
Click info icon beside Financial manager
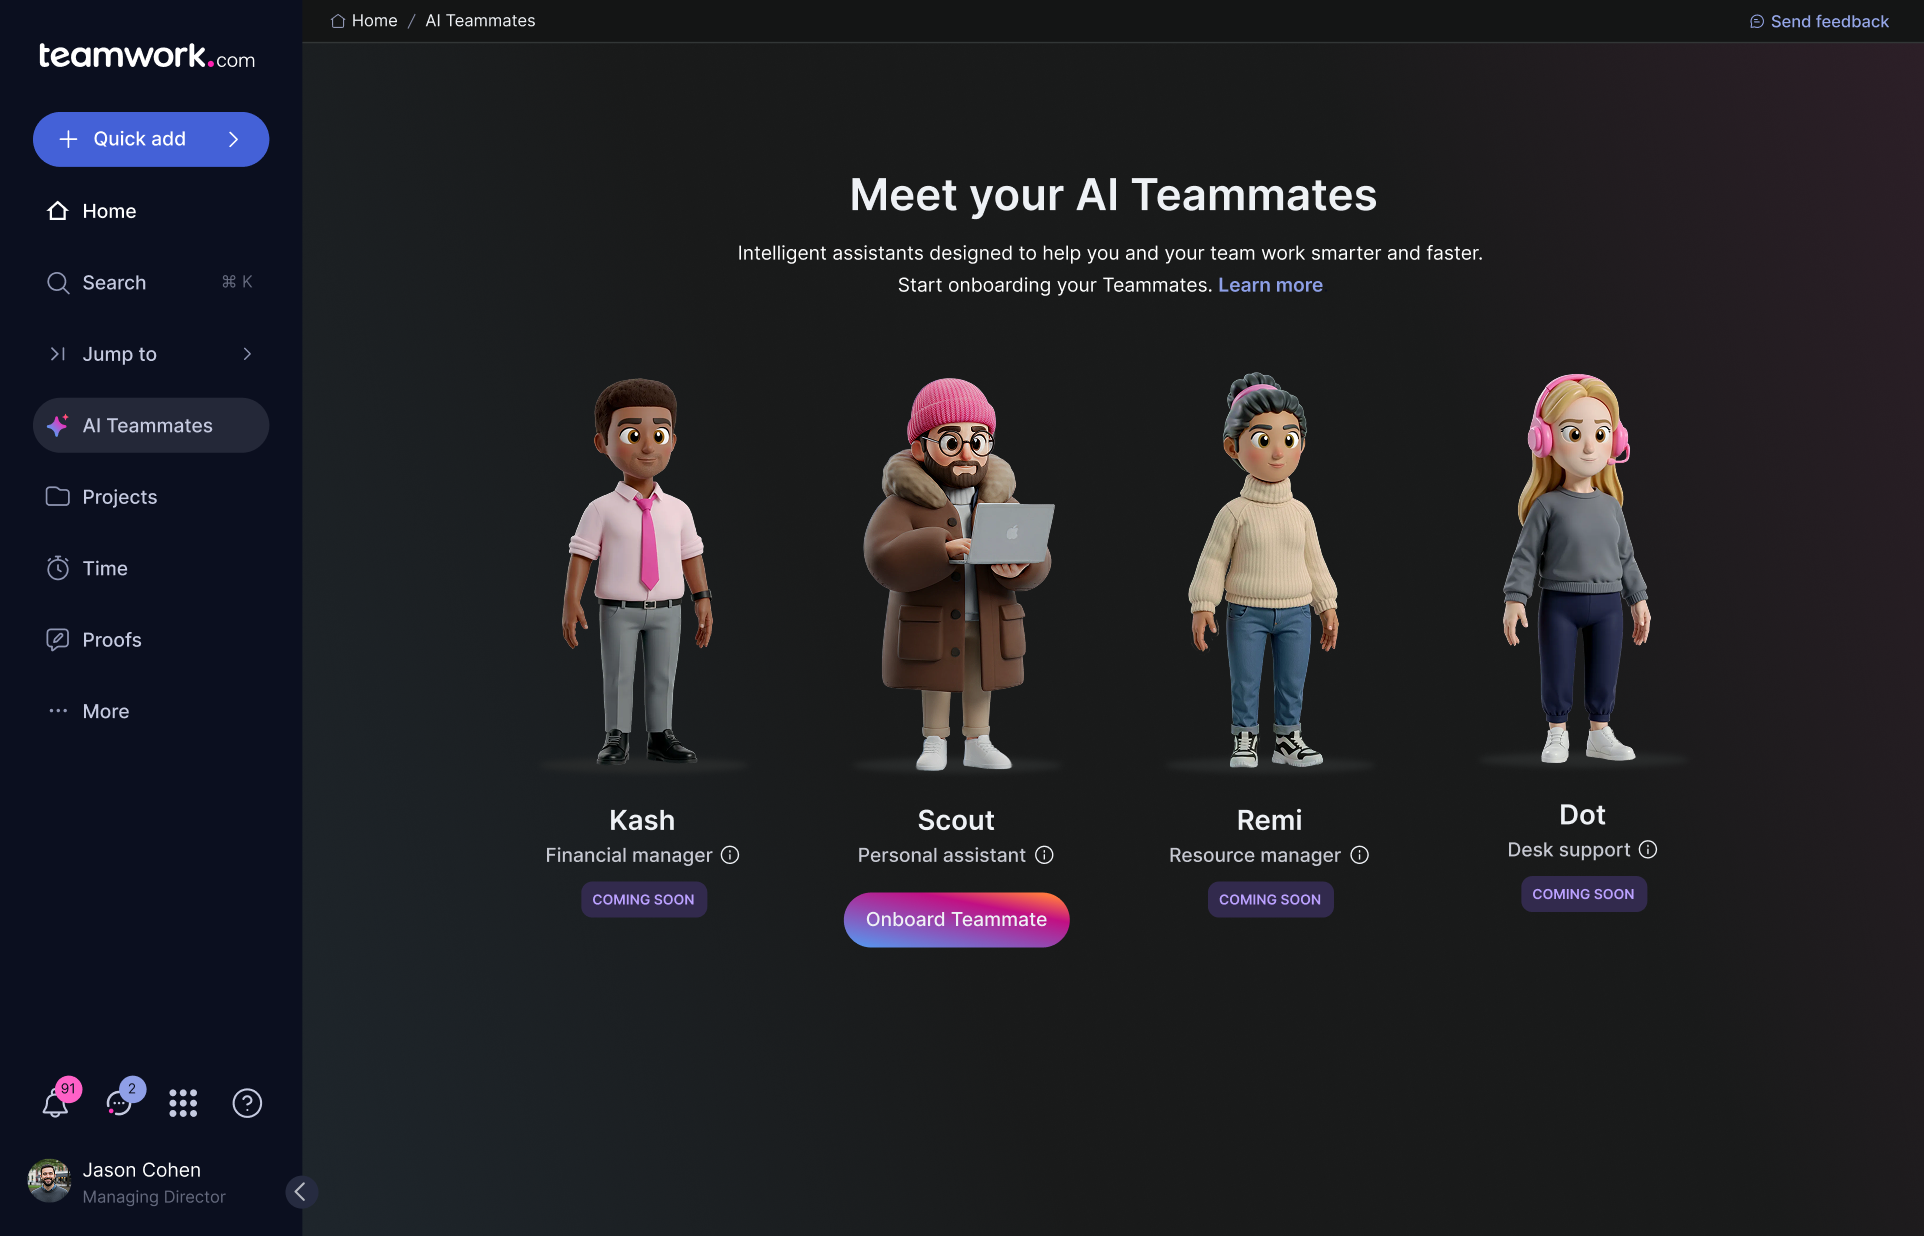click(730, 855)
